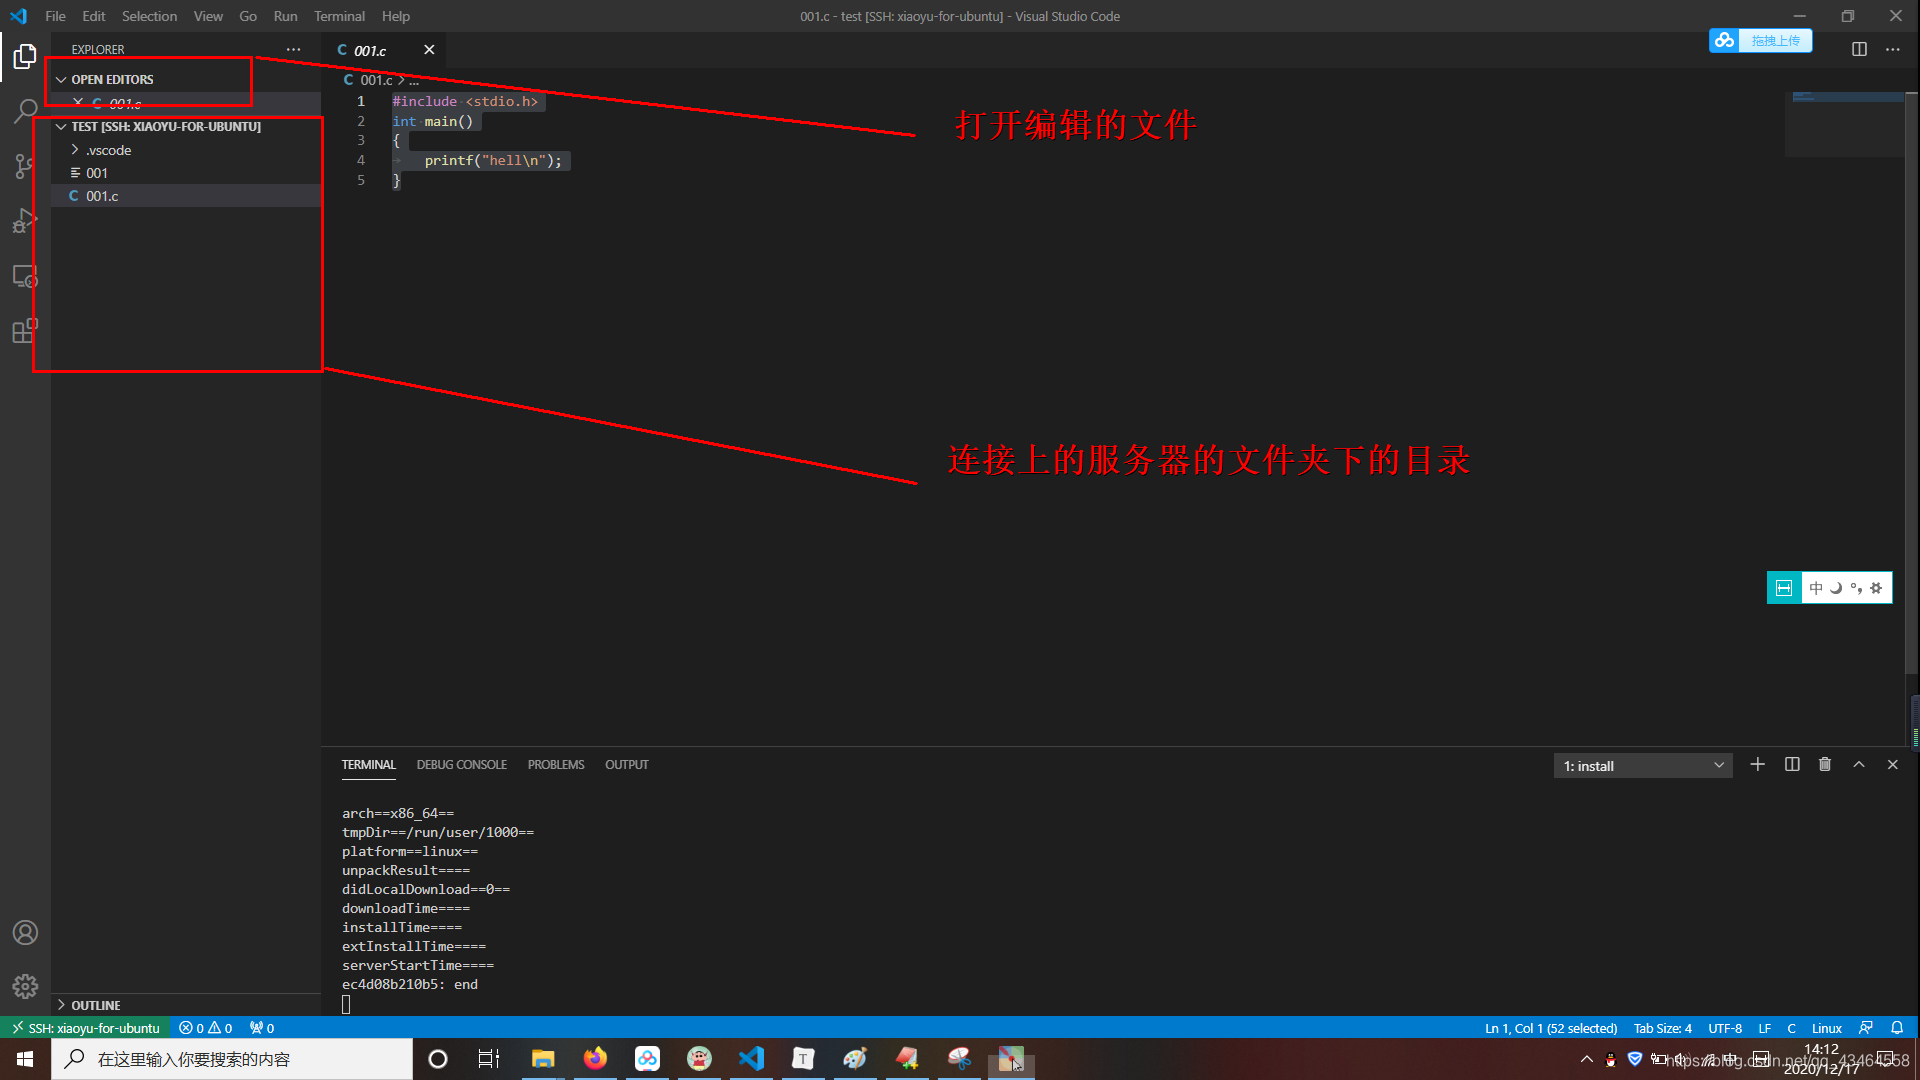
Task: Split the editor to the right
Action: click(x=1859, y=49)
